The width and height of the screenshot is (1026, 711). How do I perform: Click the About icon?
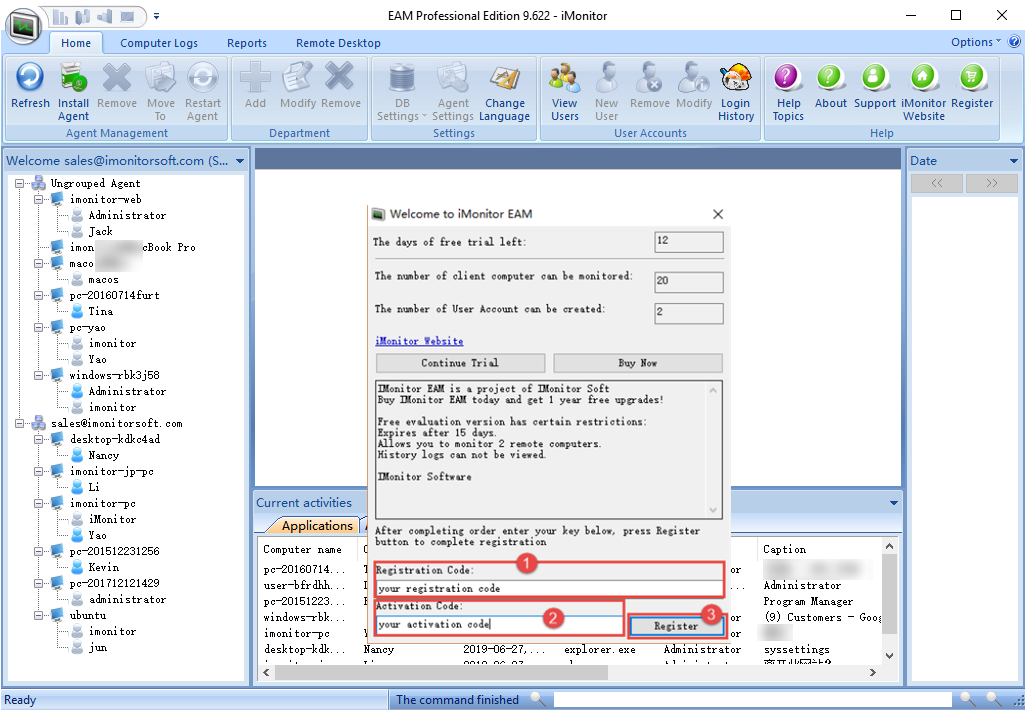pos(830,84)
